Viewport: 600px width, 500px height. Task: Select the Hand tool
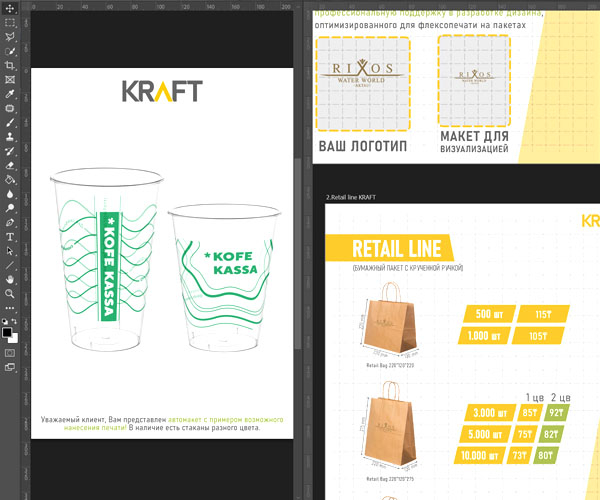tap(10, 280)
